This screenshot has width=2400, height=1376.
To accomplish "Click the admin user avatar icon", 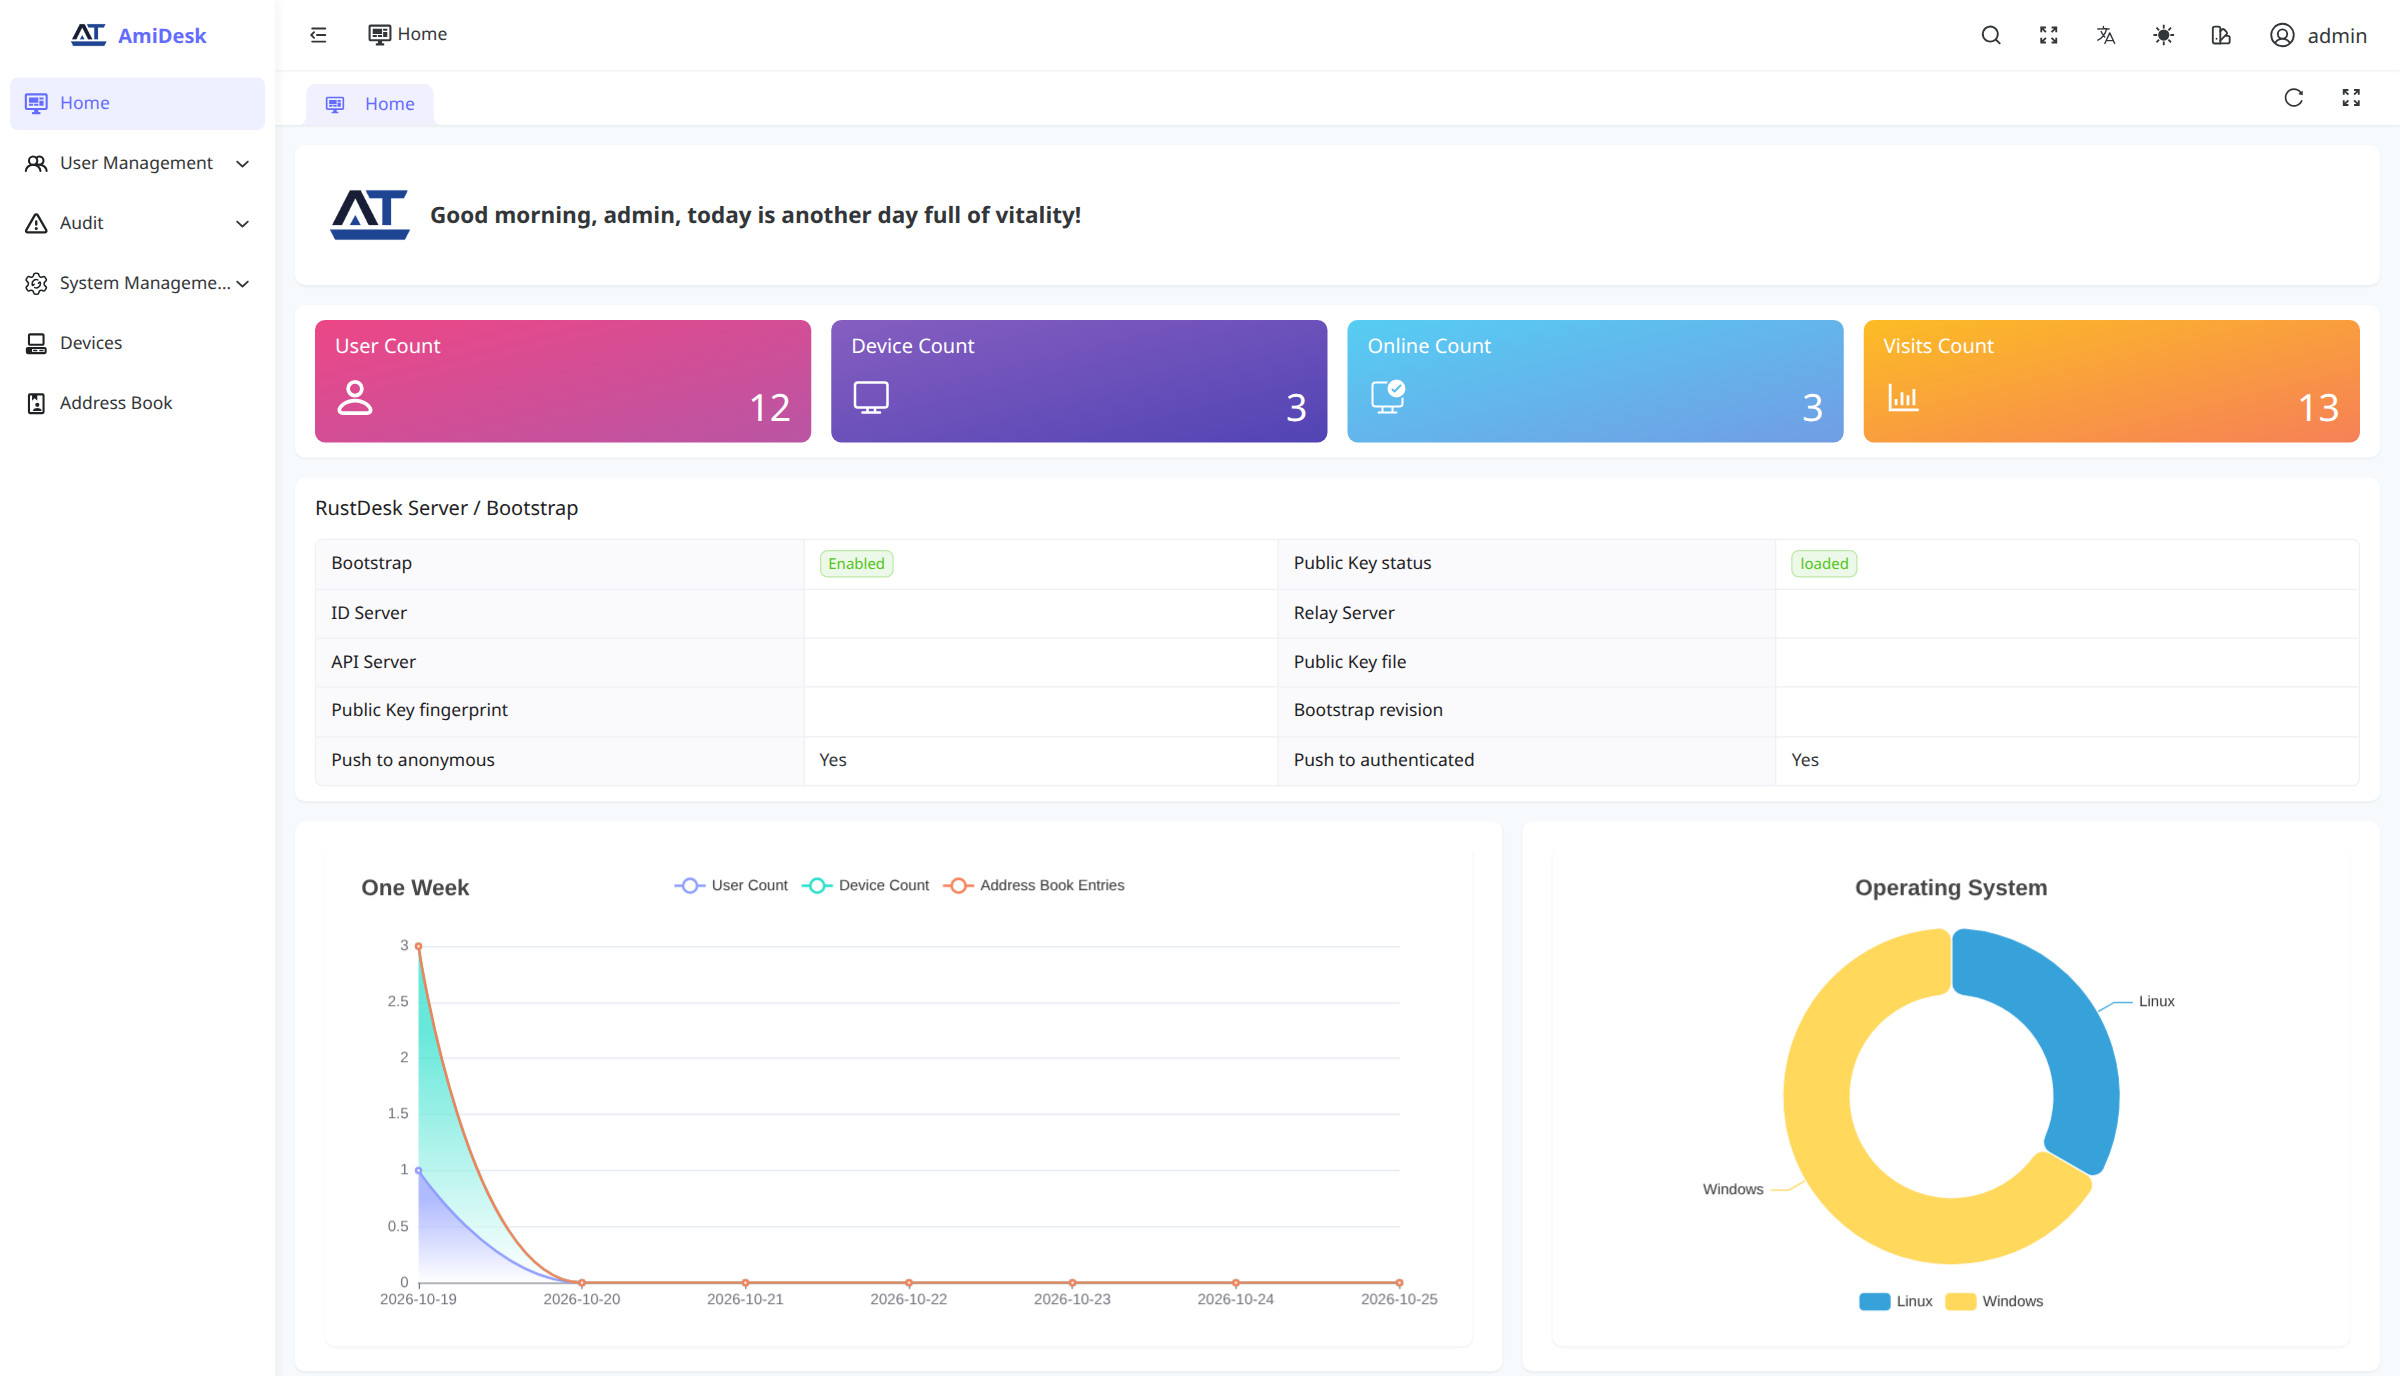I will point(2282,35).
